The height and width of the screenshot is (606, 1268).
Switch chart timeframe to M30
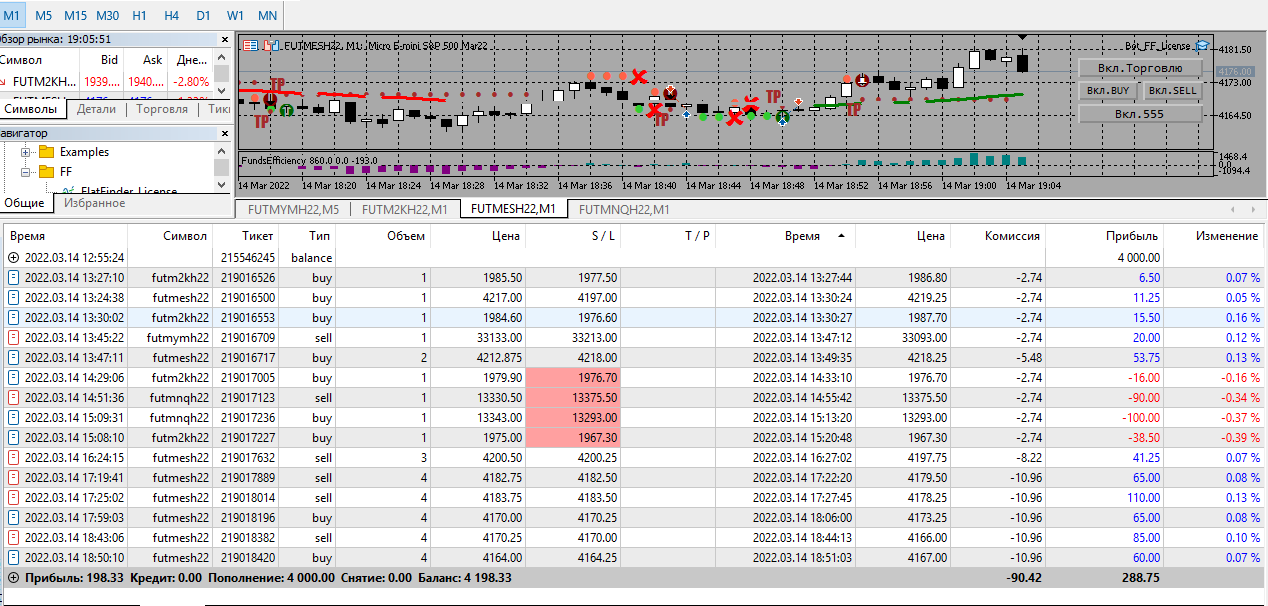tap(108, 15)
